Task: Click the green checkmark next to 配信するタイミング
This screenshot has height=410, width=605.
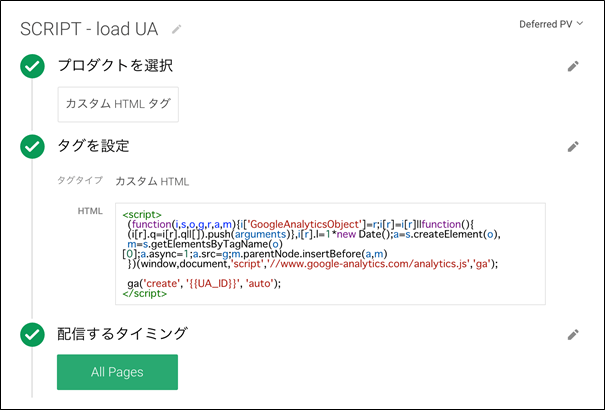Action: point(33,334)
